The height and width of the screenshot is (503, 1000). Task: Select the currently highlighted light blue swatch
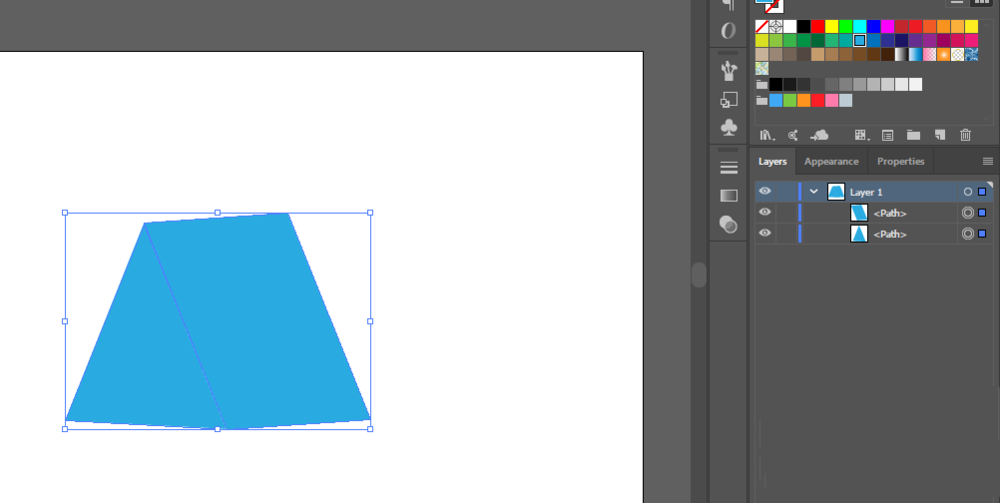[859, 41]
